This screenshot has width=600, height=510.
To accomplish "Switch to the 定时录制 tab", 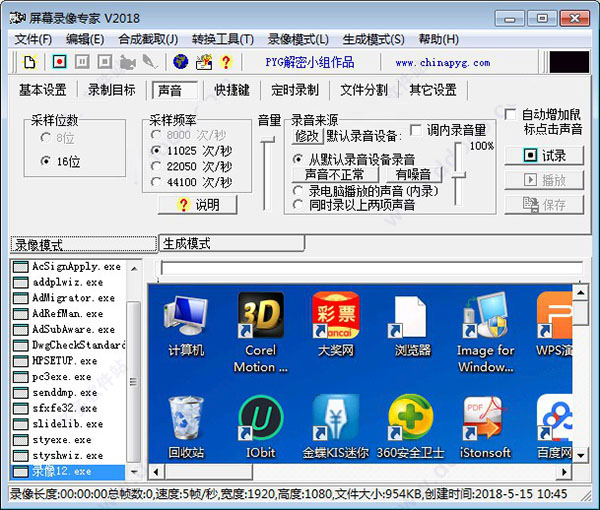I will pyautogui.click(x=295, y=90).
